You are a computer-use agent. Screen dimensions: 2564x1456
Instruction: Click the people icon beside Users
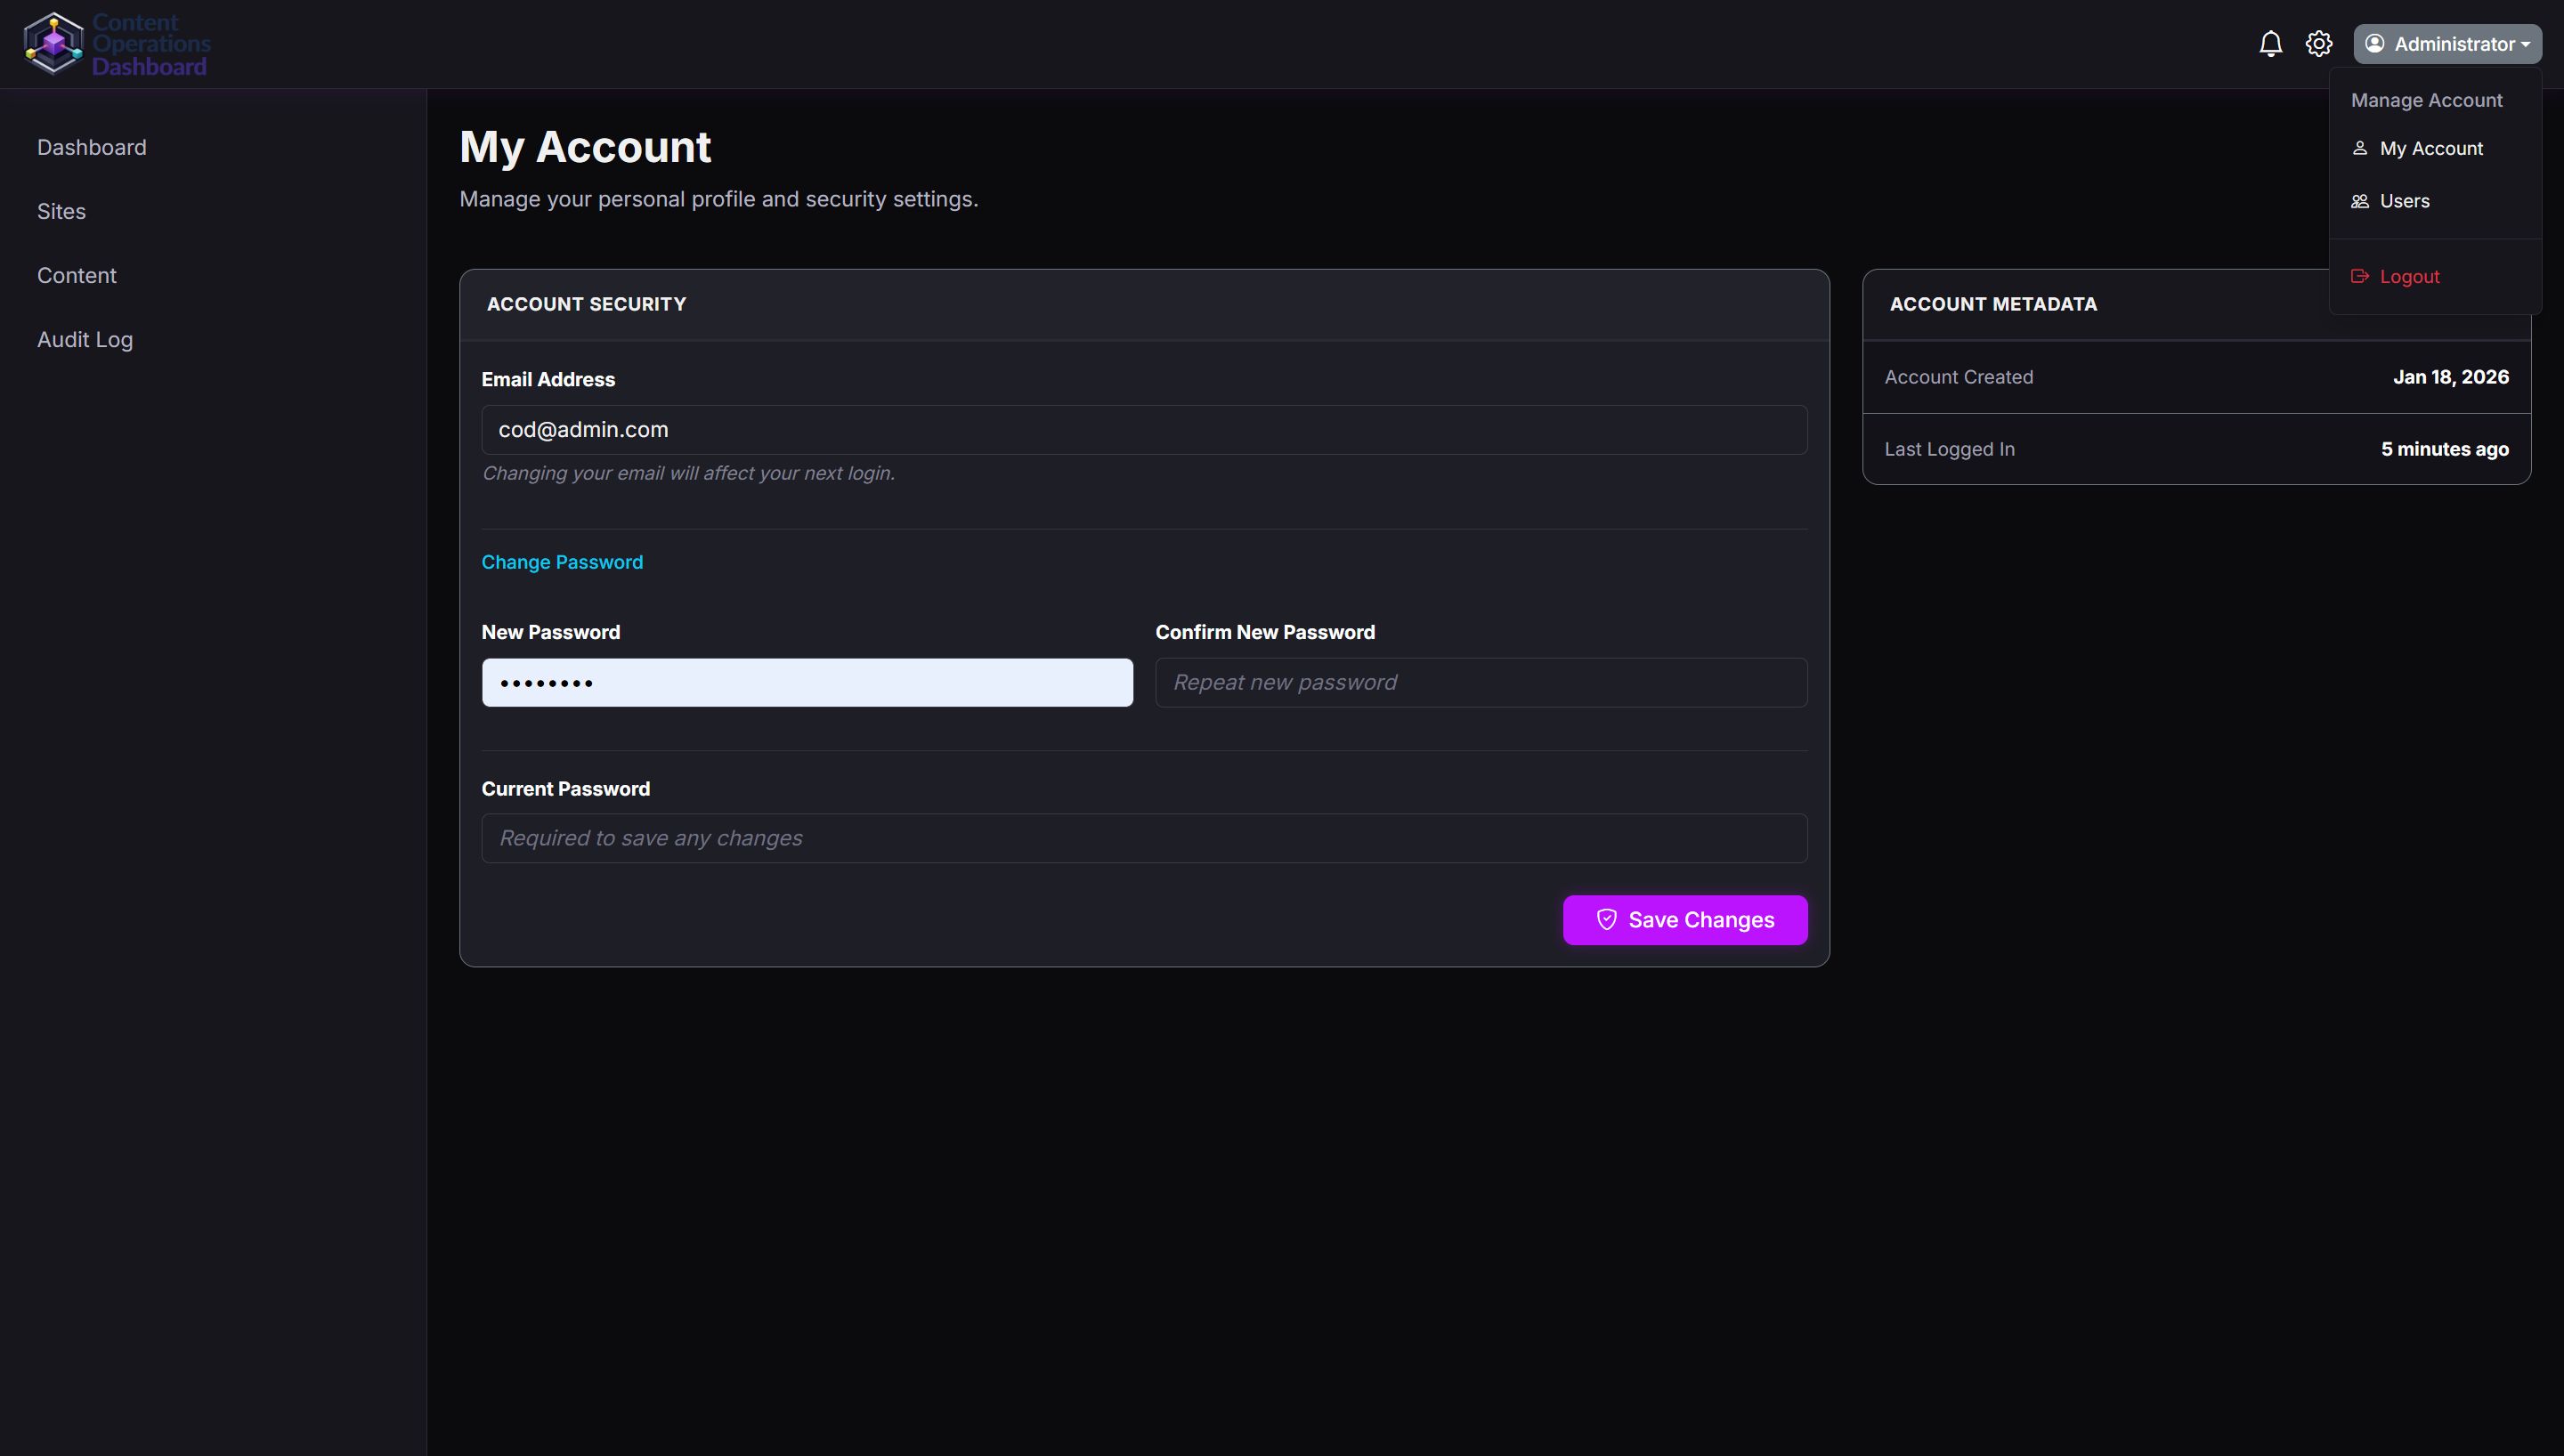click(2359, 201)
